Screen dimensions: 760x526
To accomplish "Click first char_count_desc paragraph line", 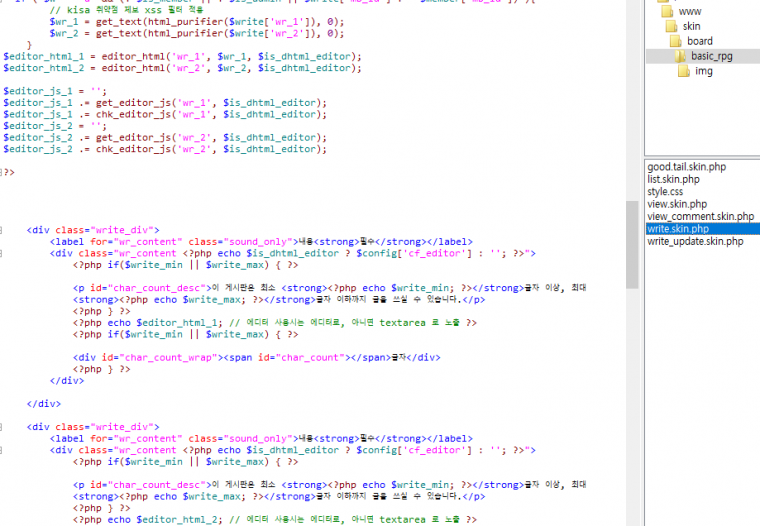I will coord(330,288).
